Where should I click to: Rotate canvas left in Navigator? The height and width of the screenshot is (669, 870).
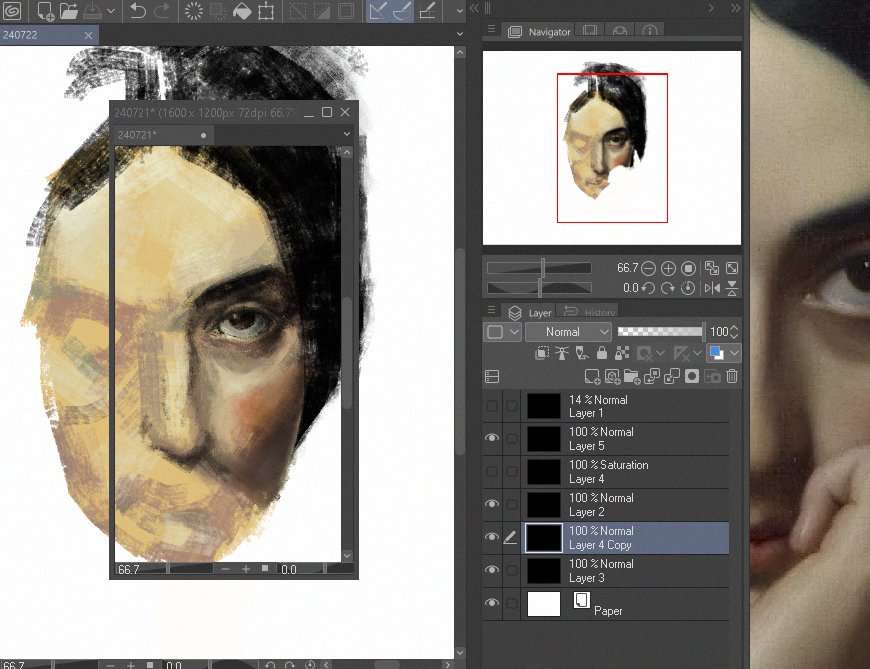click(x=648, y=288)
